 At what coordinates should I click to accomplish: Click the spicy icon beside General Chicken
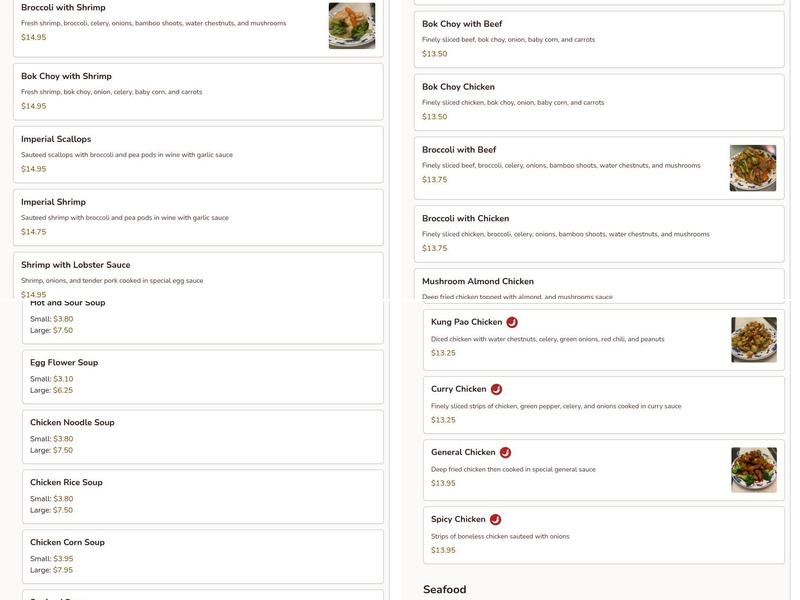(x=505, y=453)
